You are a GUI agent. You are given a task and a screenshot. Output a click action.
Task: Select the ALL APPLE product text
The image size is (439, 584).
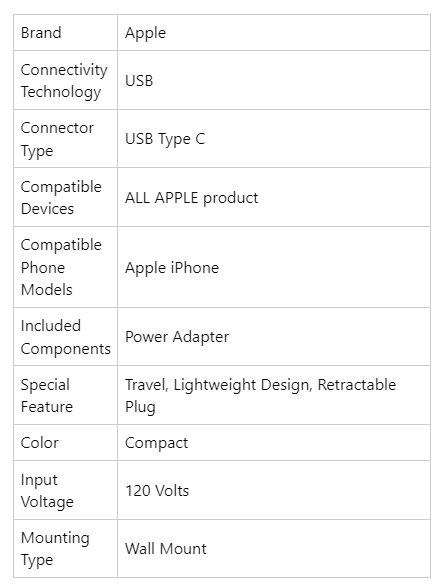(x=191, y=198)
